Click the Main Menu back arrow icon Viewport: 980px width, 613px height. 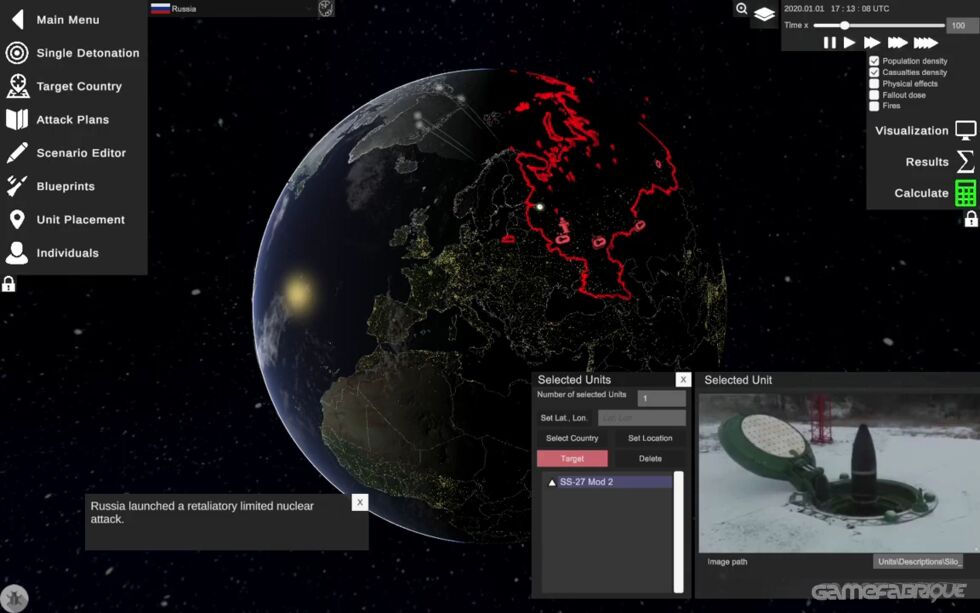(x=18, y=19)
